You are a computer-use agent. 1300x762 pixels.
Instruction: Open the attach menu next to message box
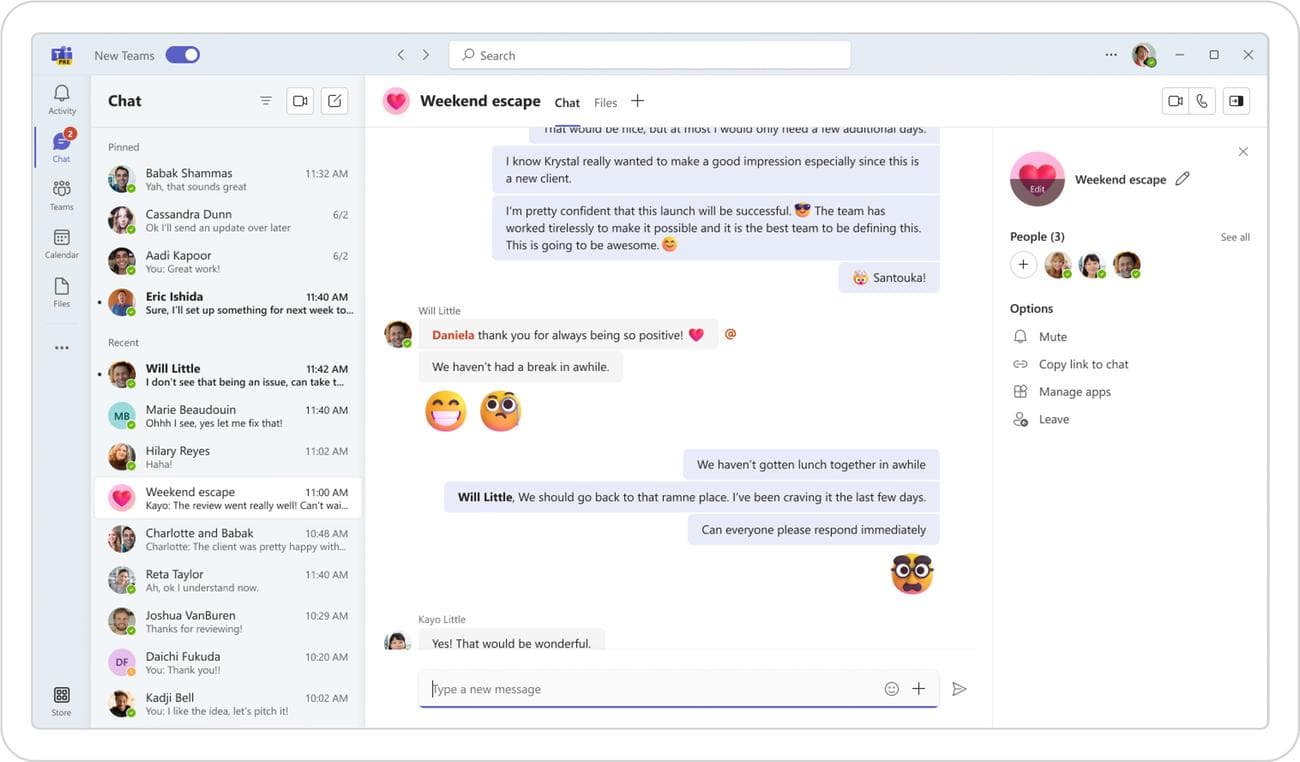click(x=919, y=688)
